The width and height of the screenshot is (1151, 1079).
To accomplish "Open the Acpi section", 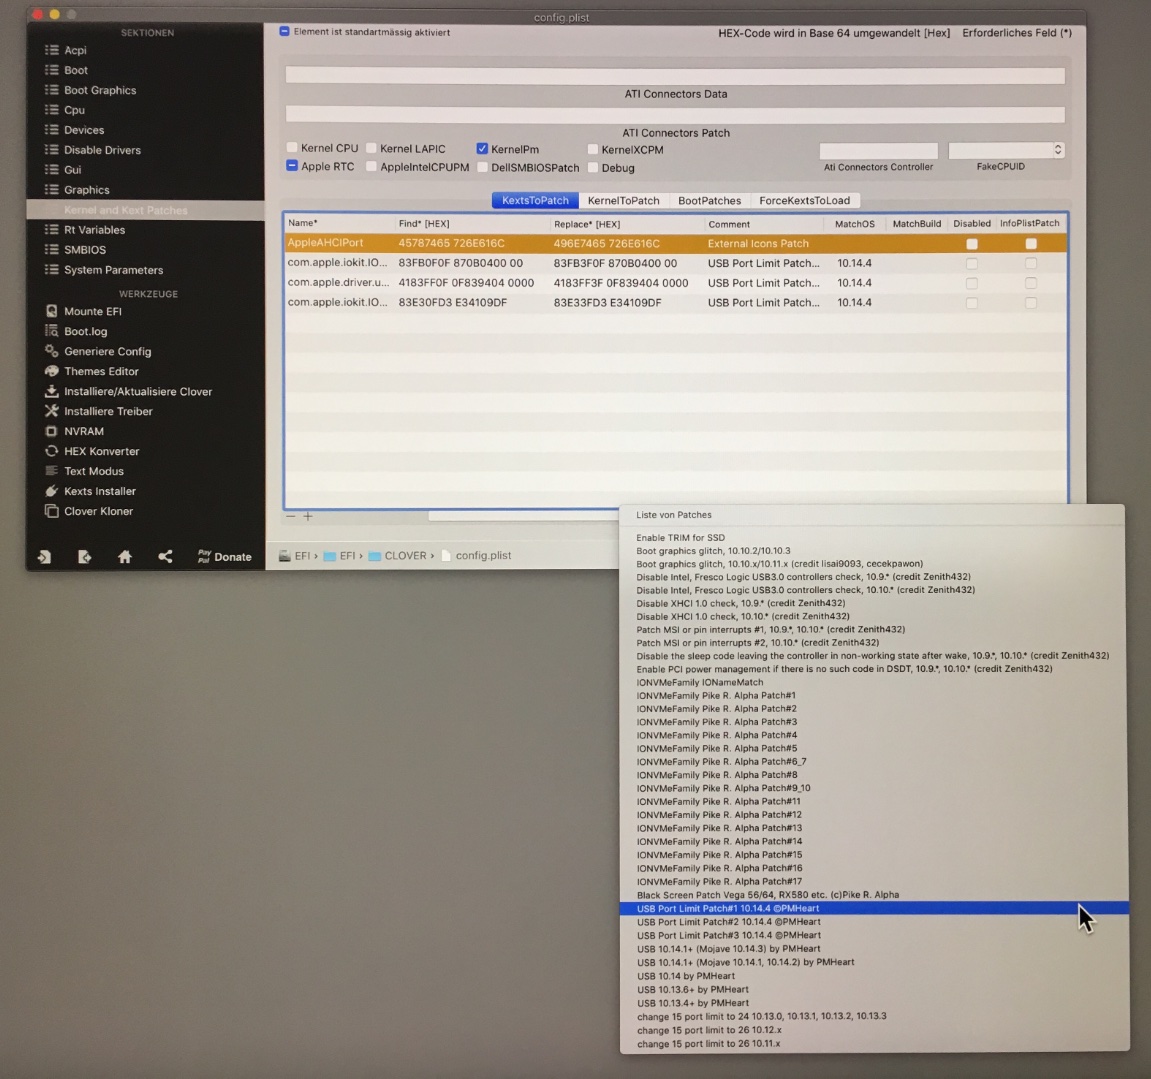I will coord(75,50).
